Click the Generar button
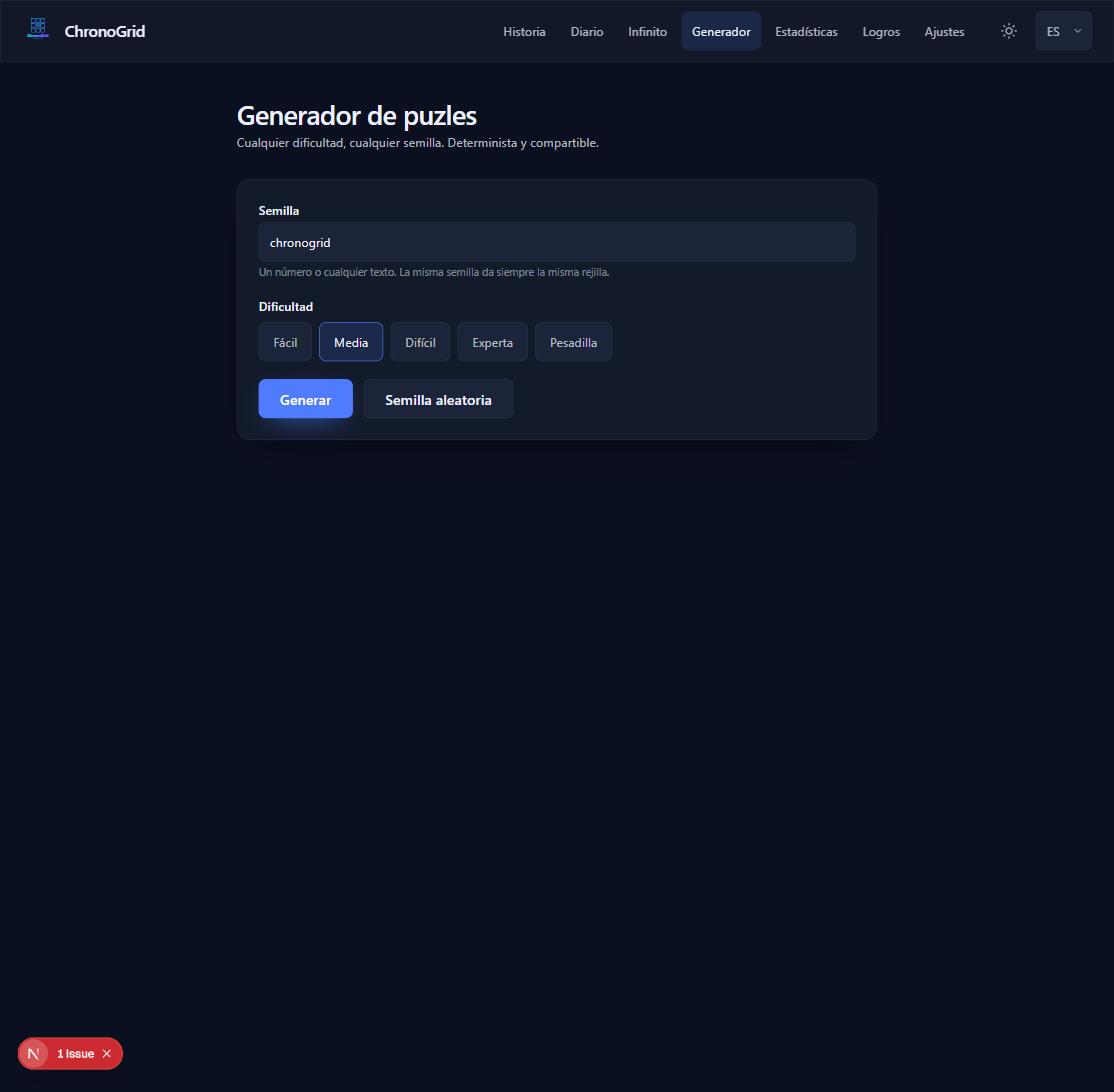 point(305,399)
